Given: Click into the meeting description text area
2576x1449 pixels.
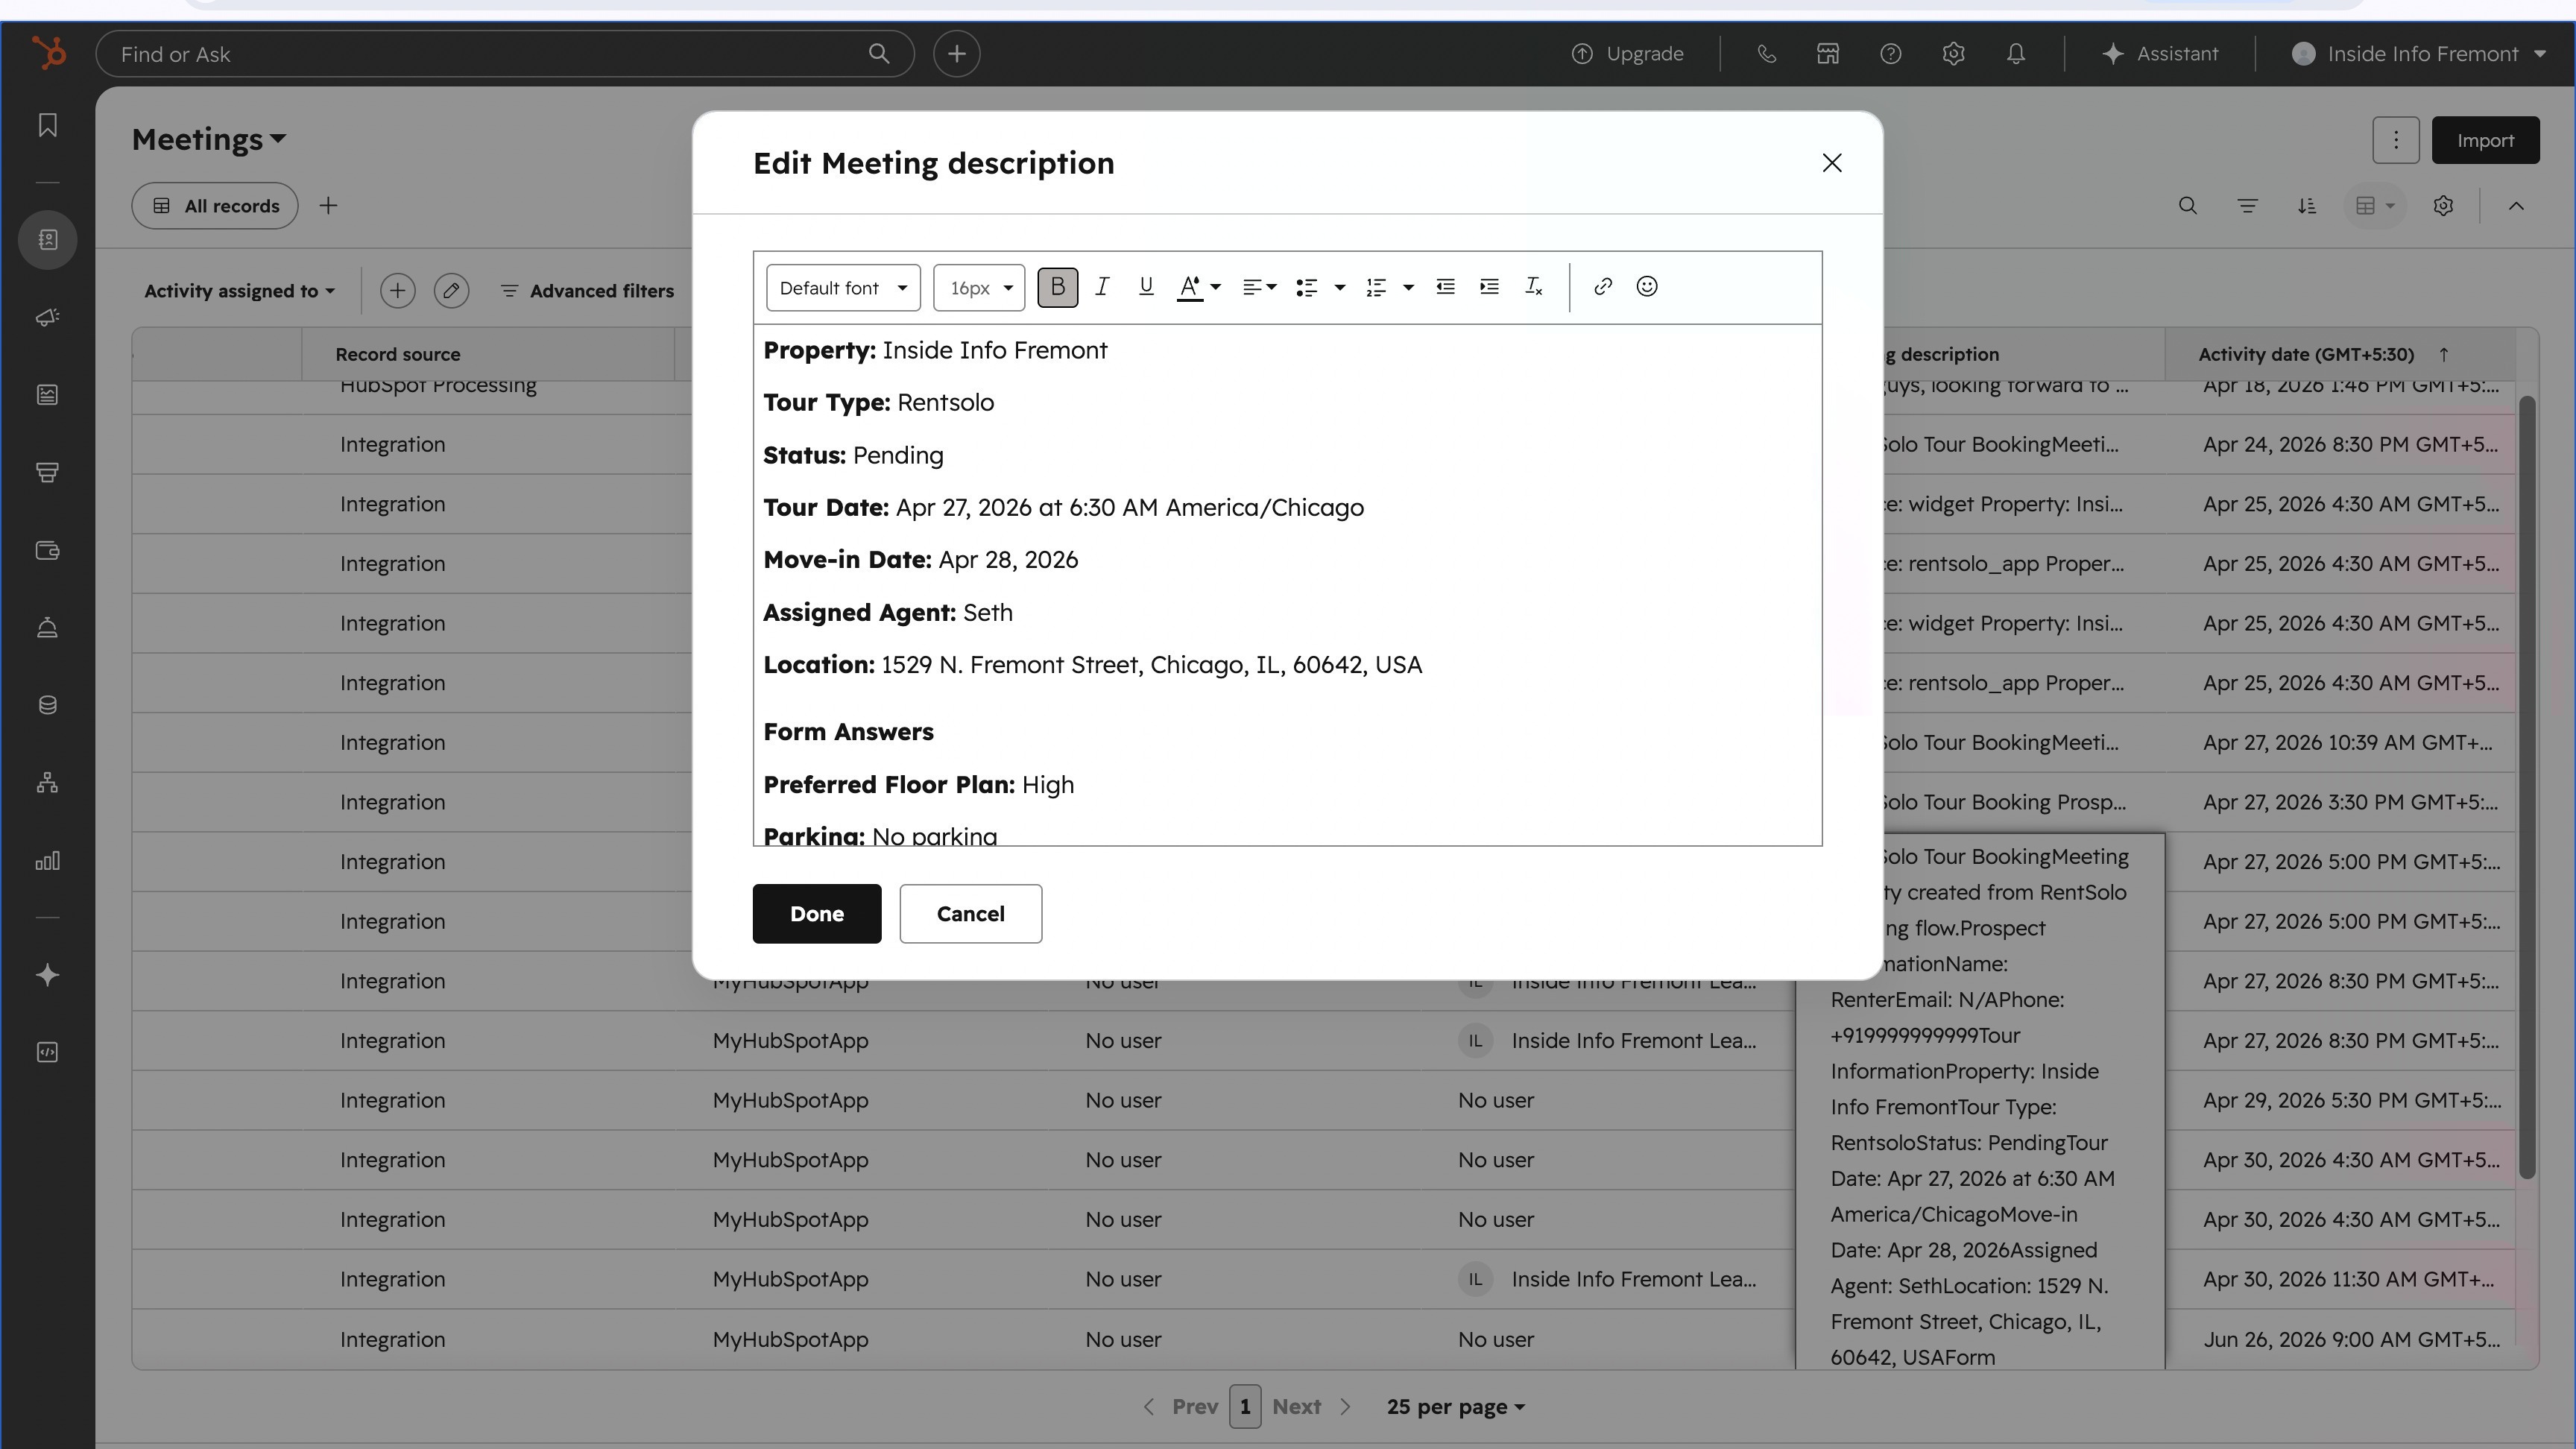Looking at the screenshot, I should click(1287, 585).
